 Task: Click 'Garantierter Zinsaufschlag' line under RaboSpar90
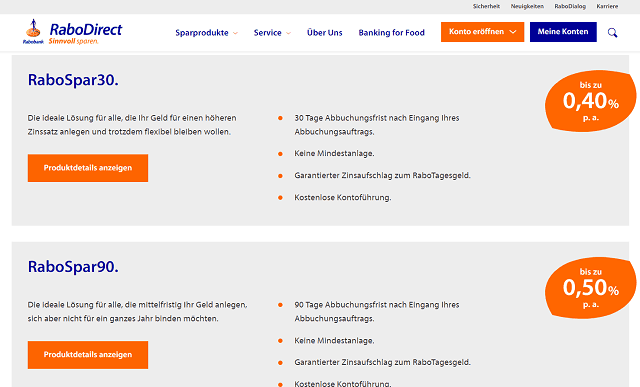coord(382,363)
